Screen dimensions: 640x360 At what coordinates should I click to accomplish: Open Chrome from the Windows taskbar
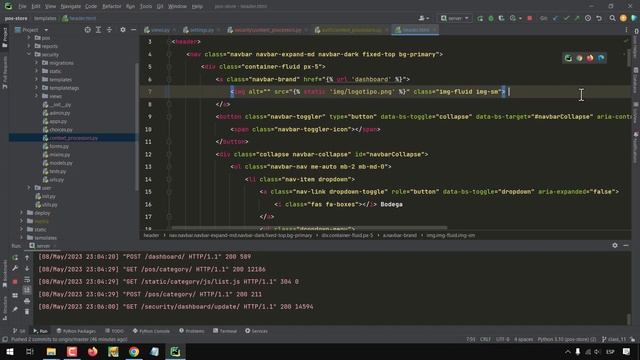coord(134,352)
